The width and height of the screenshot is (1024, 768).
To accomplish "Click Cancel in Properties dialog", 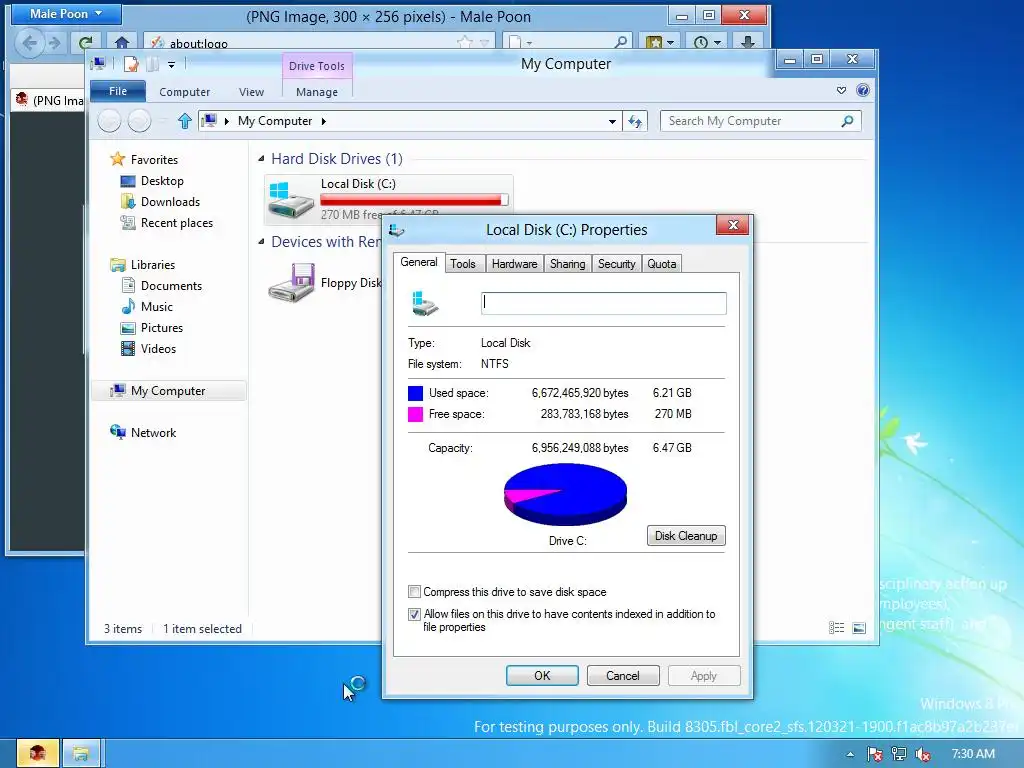I will tap(623, 675).
